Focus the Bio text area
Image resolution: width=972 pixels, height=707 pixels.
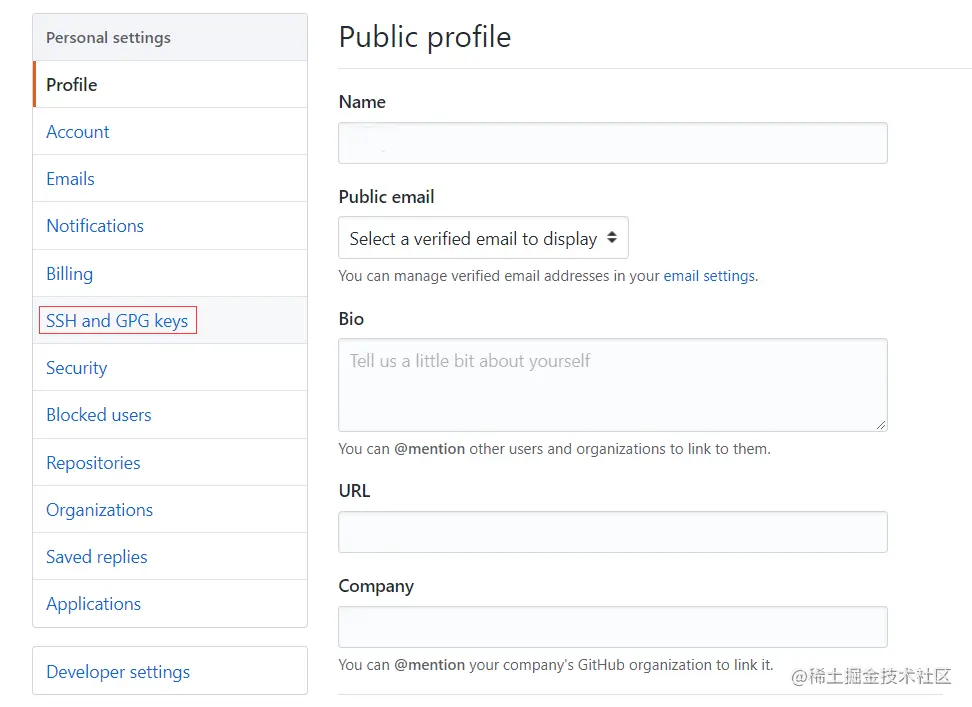point(612,385)
